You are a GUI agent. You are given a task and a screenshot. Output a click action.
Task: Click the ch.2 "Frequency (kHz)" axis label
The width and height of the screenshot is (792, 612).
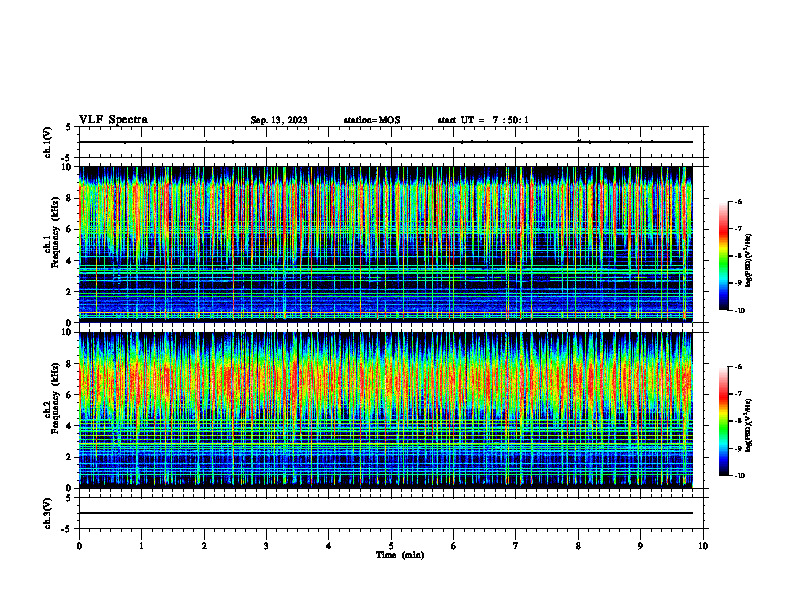click(x=55, y=398)
